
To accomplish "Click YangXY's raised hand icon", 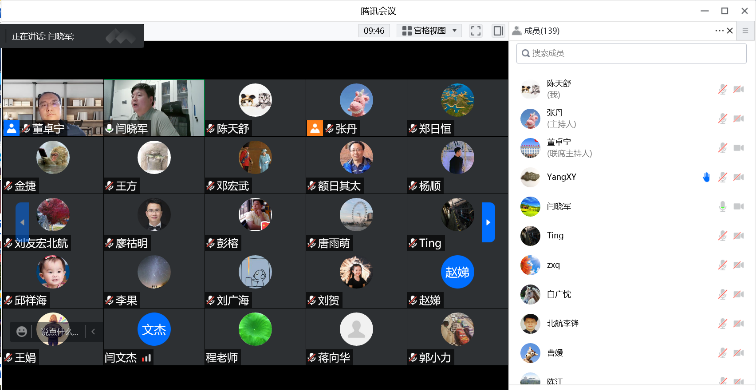I will tap(706, 177).
